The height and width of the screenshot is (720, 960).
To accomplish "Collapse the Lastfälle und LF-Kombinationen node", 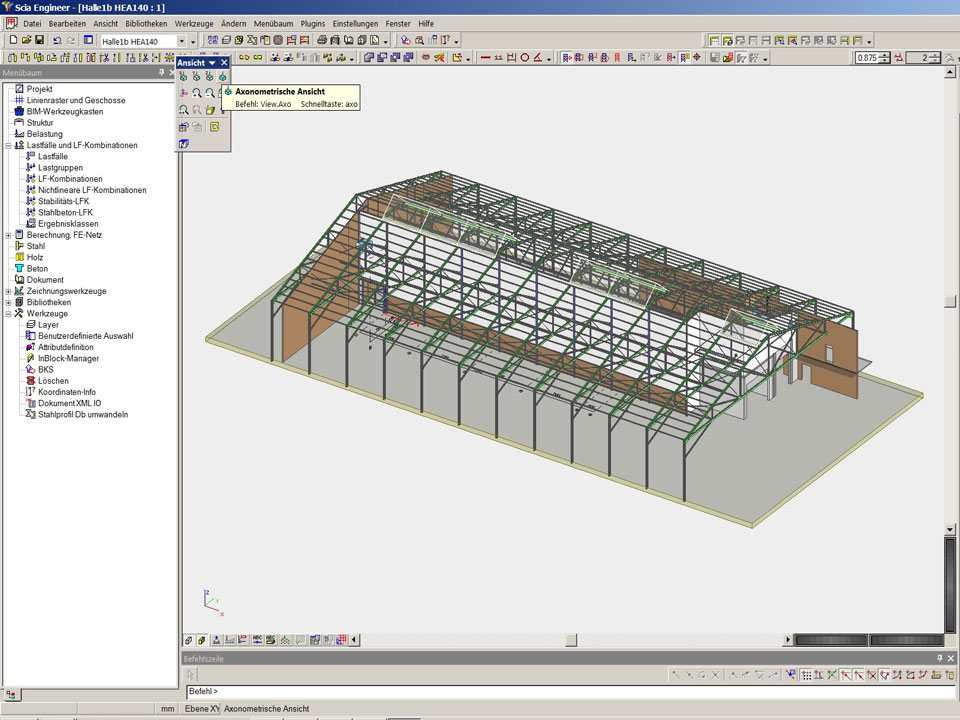I will [x=8, y=145].
